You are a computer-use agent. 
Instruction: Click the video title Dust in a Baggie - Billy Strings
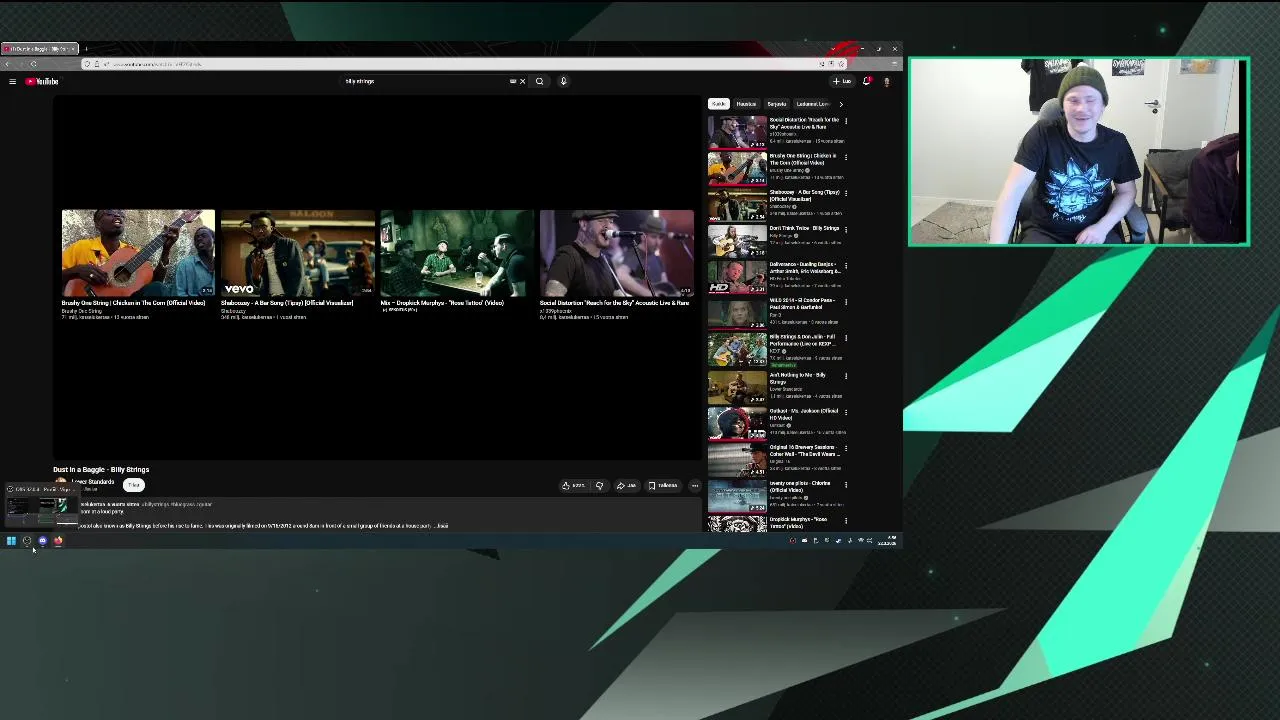click(101, 469)
